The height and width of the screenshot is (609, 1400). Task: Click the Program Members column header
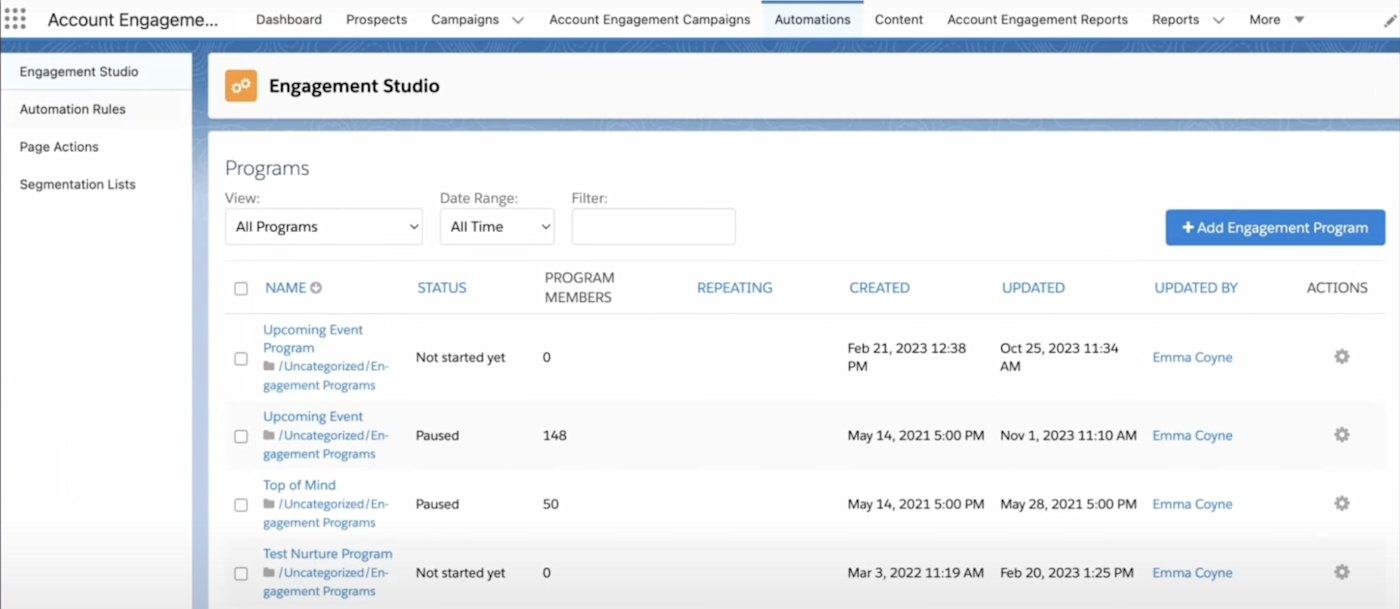(x=579, y=287)
